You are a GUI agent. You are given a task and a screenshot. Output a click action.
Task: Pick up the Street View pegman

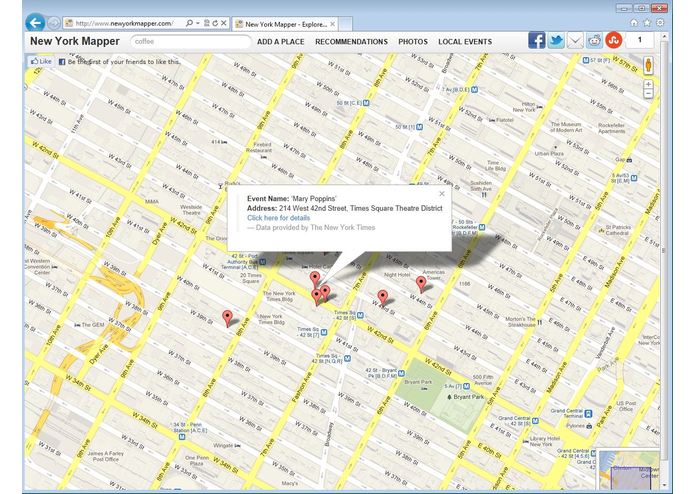coord(648,66)
